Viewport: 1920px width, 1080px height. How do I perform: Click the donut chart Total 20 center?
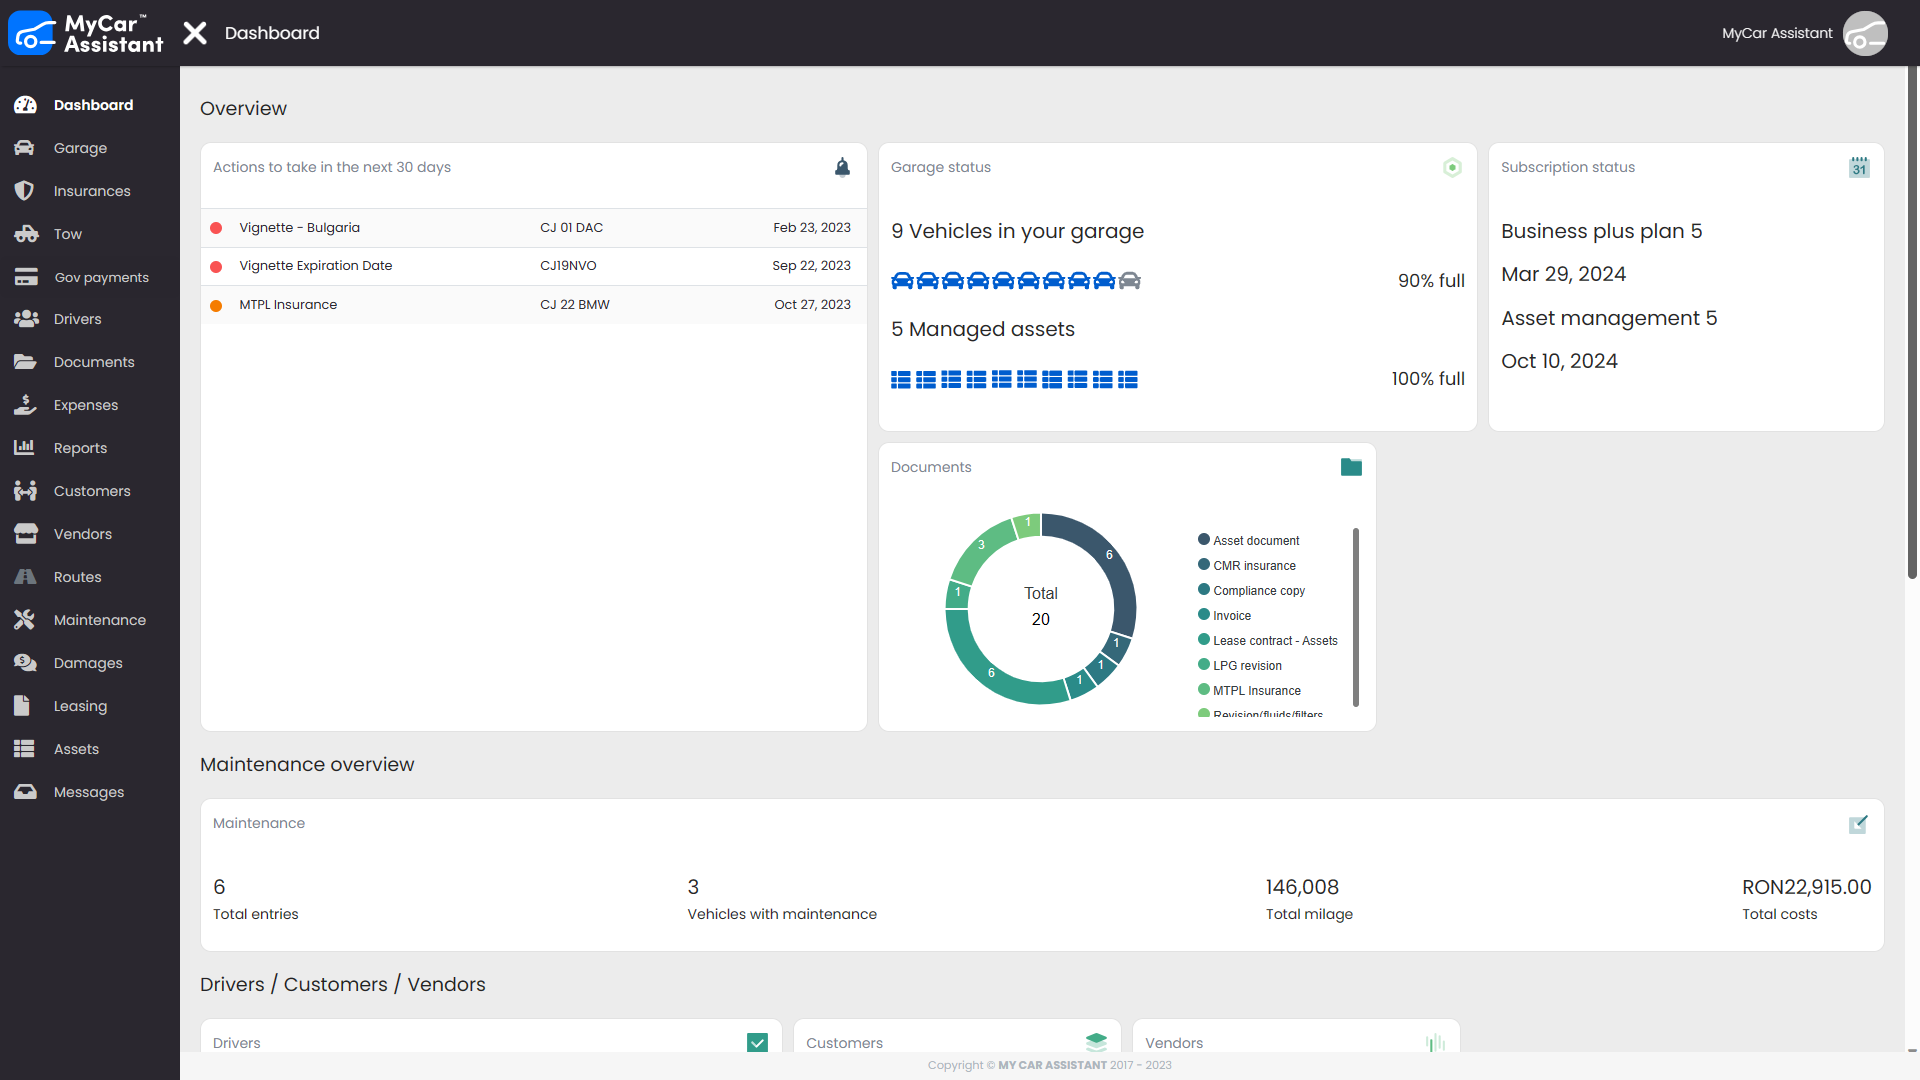click(1040, 607)
